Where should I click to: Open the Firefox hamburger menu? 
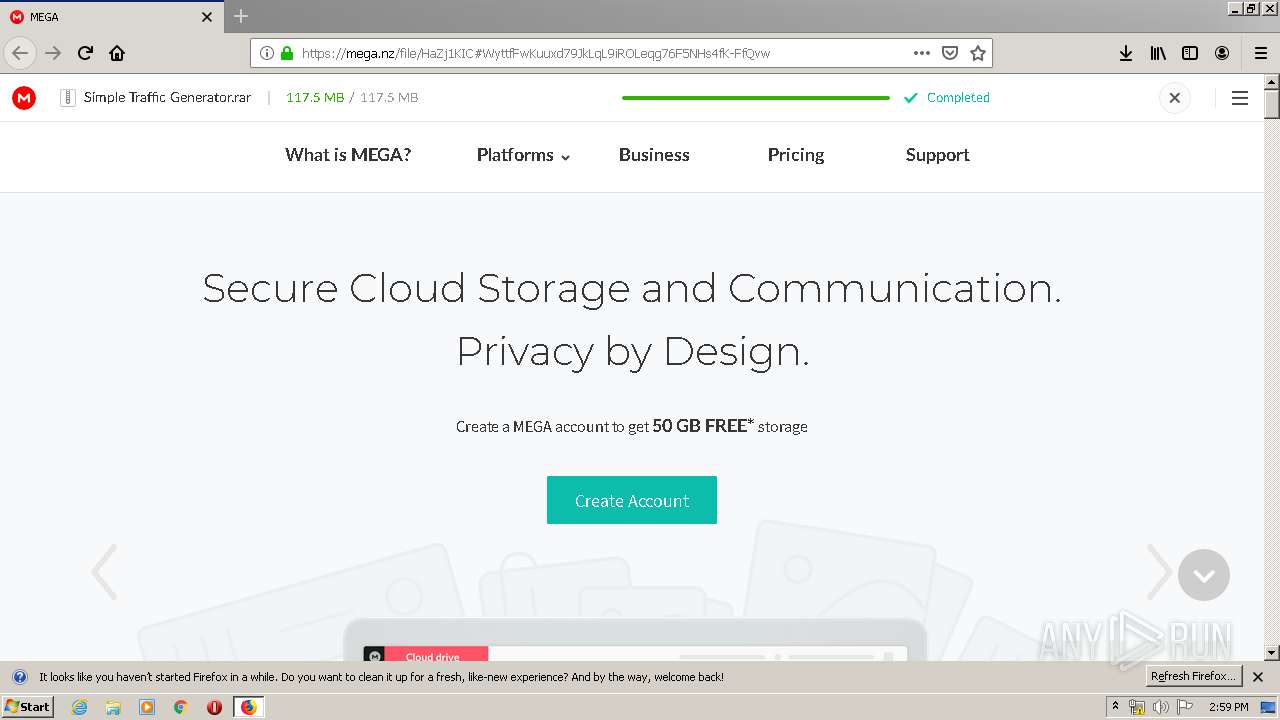tap(1261, 53)
